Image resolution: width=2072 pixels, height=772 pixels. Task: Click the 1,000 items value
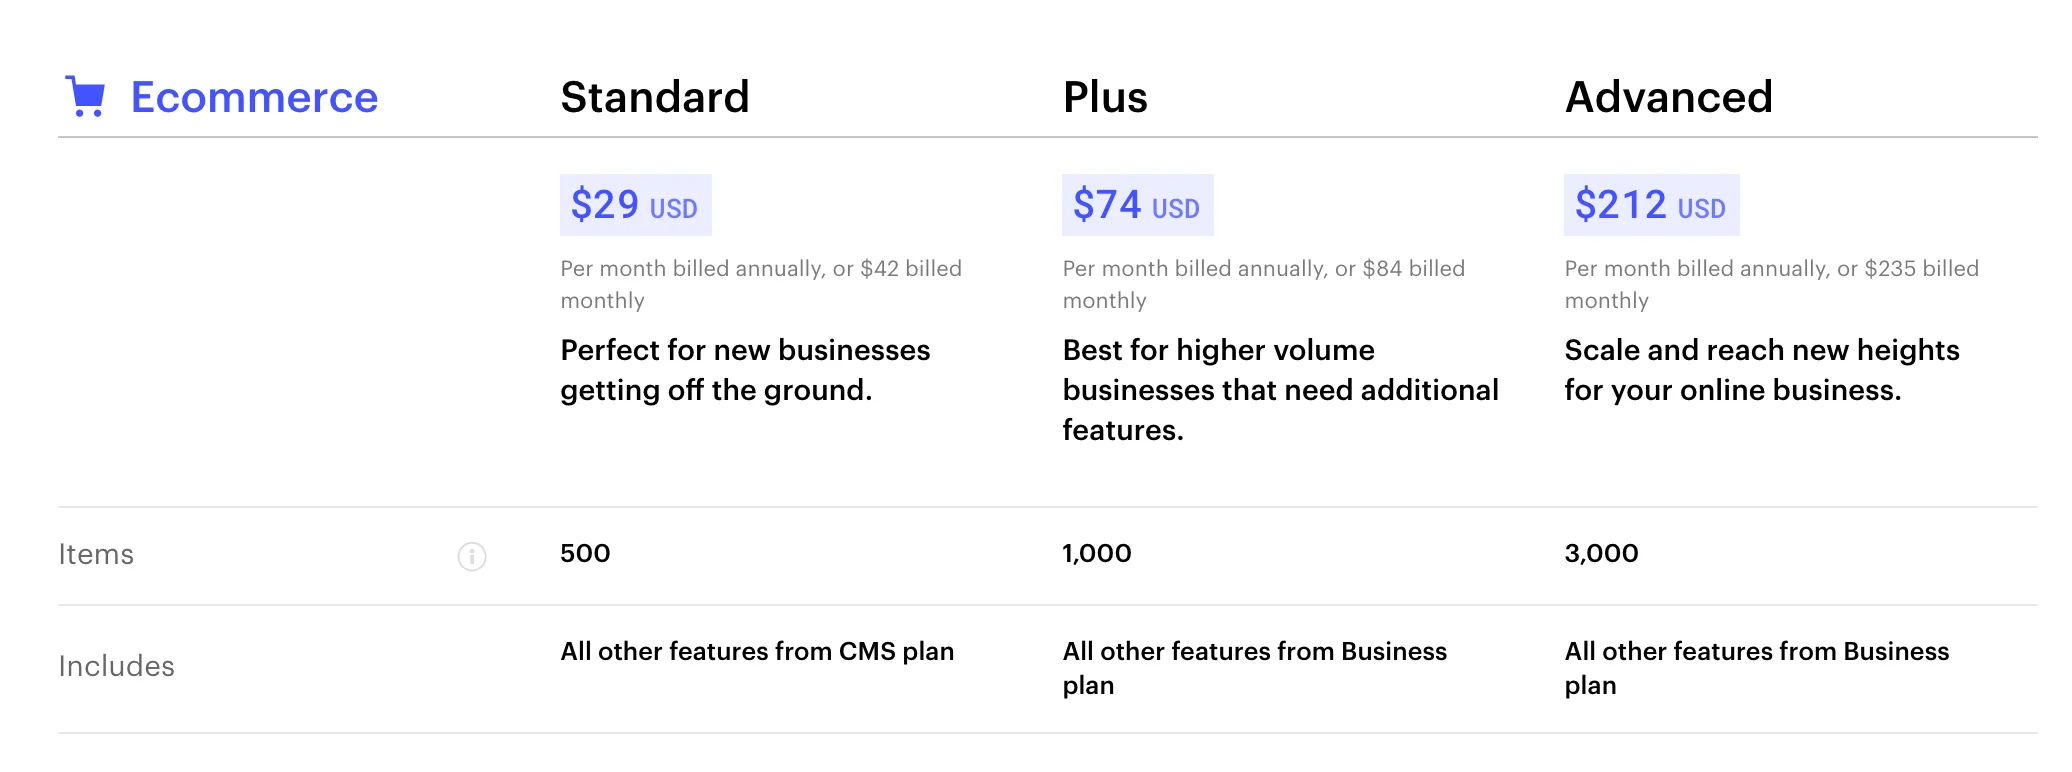point(1096,553)
